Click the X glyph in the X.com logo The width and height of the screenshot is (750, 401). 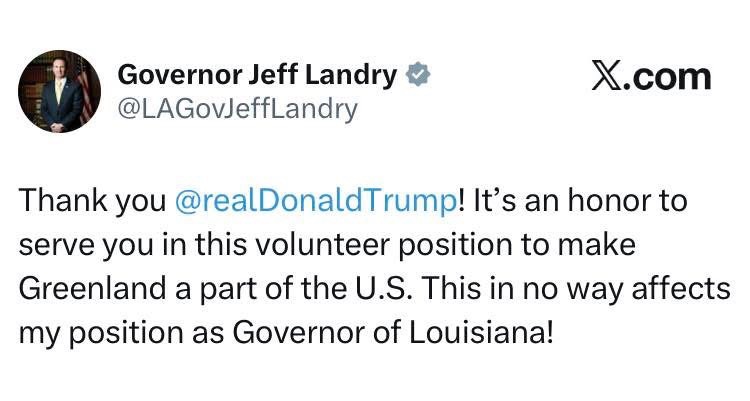point(607,77)
